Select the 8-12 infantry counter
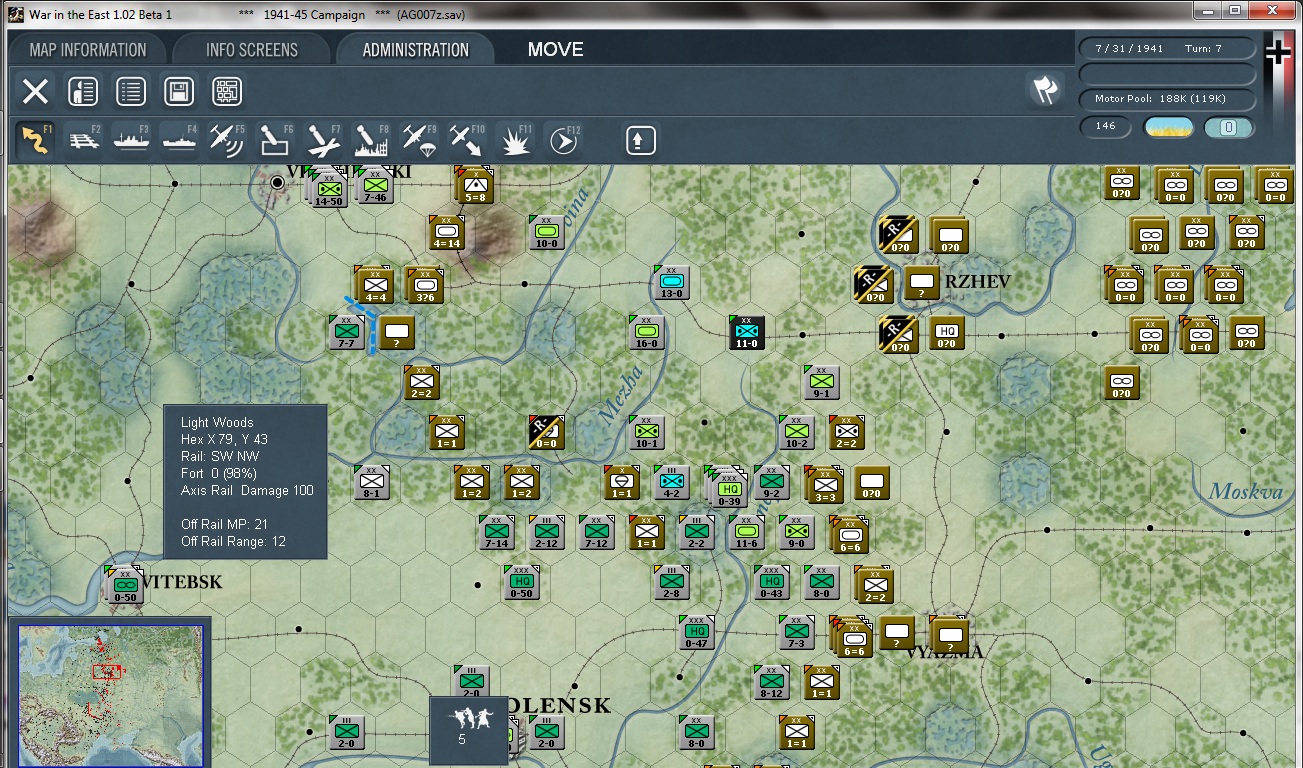The width and height of the screenshot is (1303, 768). [772, 683]
